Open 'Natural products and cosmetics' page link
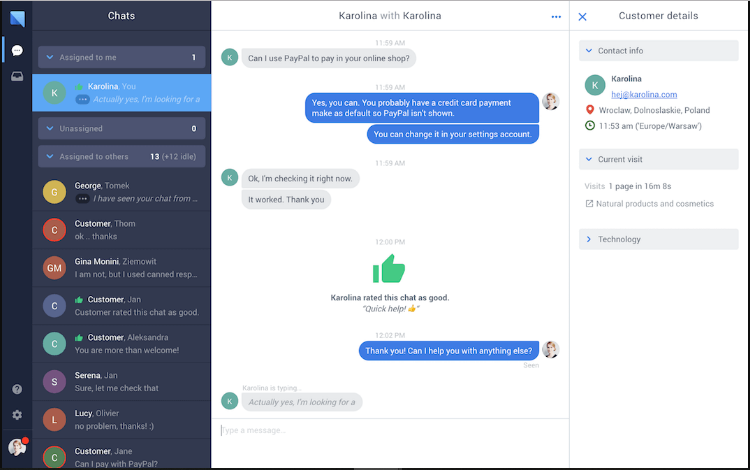Viewport: 750px width, 470px height. (x=654, y=204)
